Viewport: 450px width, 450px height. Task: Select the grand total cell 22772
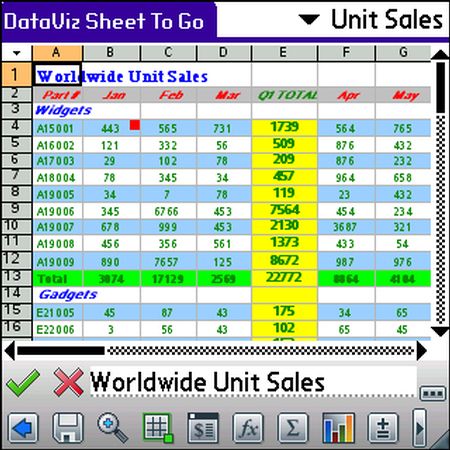tap(284, 278)
